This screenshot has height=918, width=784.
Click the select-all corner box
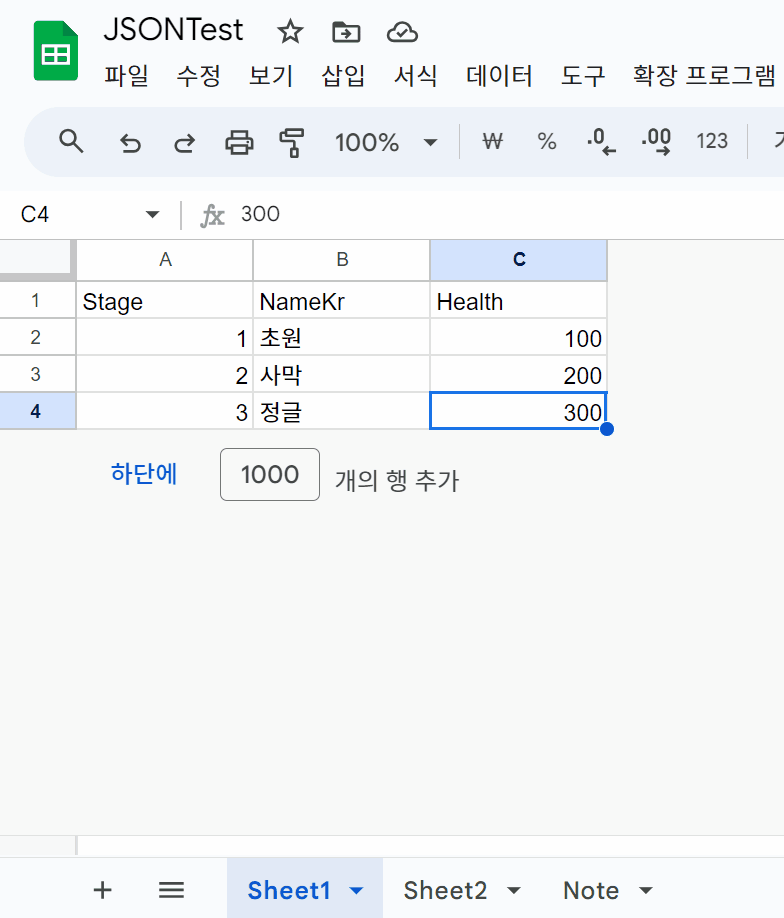[36, 258]
